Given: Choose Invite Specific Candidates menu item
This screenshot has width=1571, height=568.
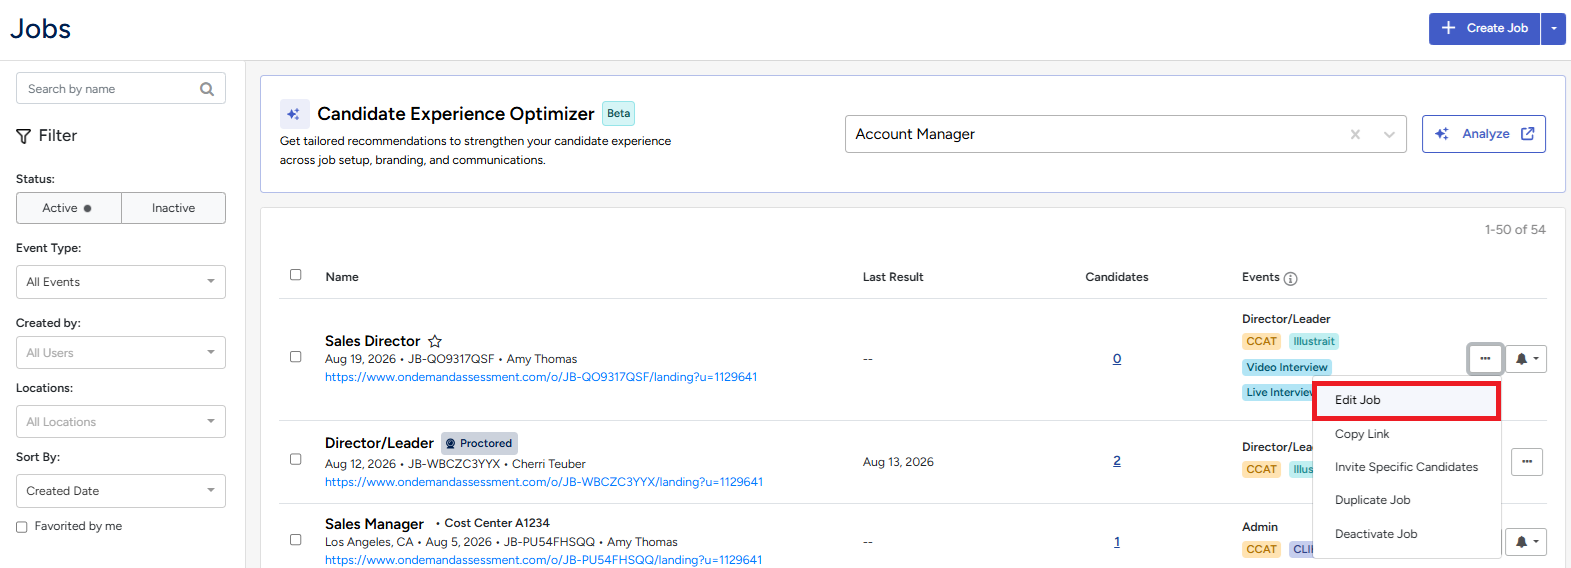Looking at the screenshot, I should [1405, 467].
